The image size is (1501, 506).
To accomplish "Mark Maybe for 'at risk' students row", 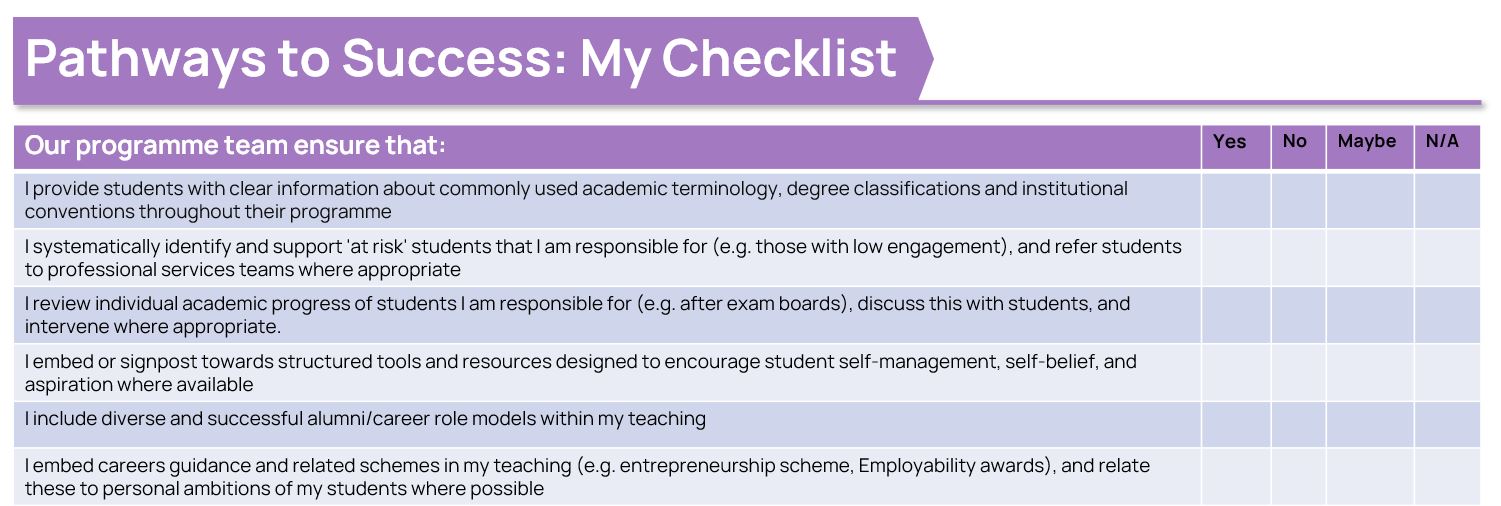I will point(1370,258).
